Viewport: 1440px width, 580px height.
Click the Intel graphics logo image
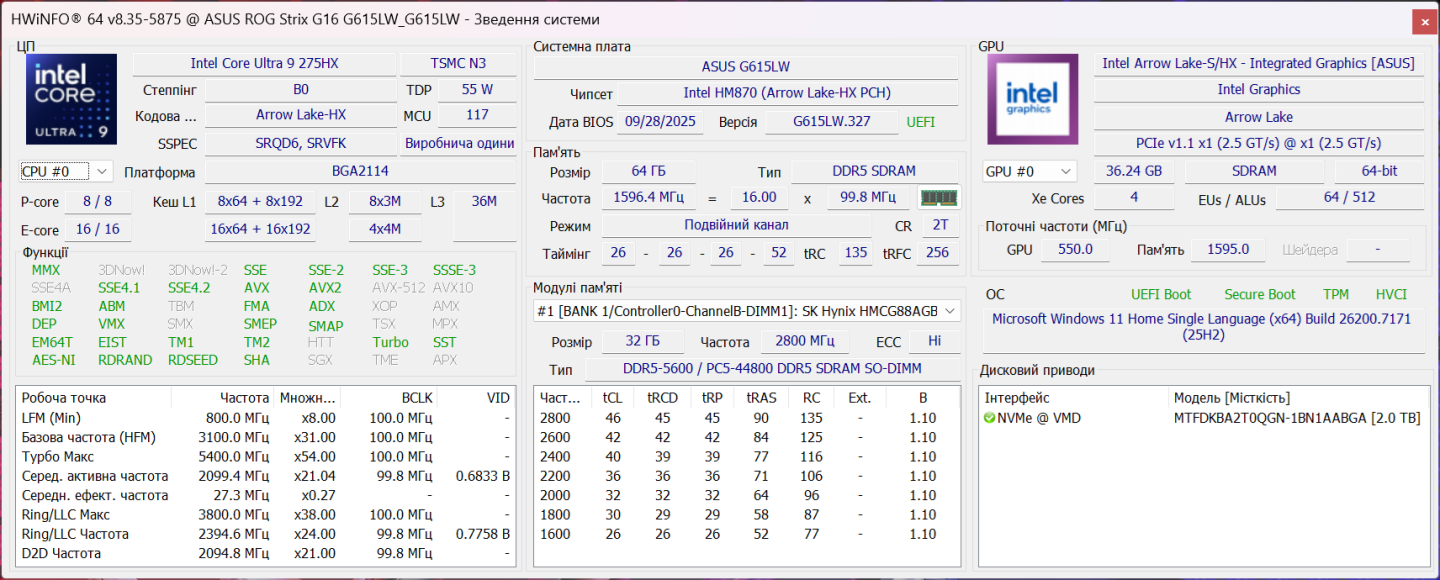pos(1032,100)
